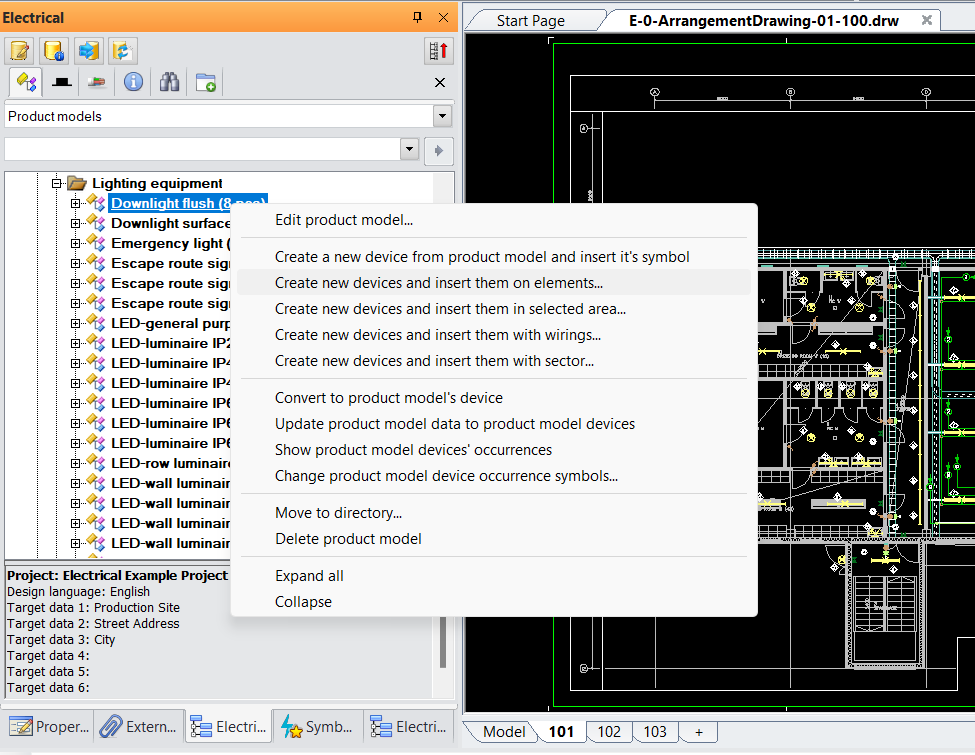The width and height of the screenshot is (975, 755).
Task: Pin the Electrical panel with pushpin icon
Action: [418, 18]
